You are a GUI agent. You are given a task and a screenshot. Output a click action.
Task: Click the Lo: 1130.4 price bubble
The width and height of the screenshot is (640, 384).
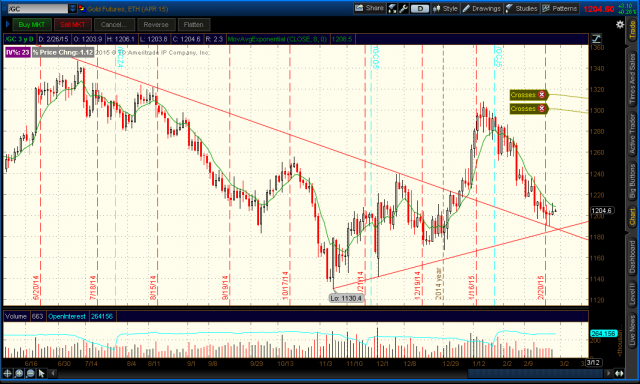[x=346, y=298]
